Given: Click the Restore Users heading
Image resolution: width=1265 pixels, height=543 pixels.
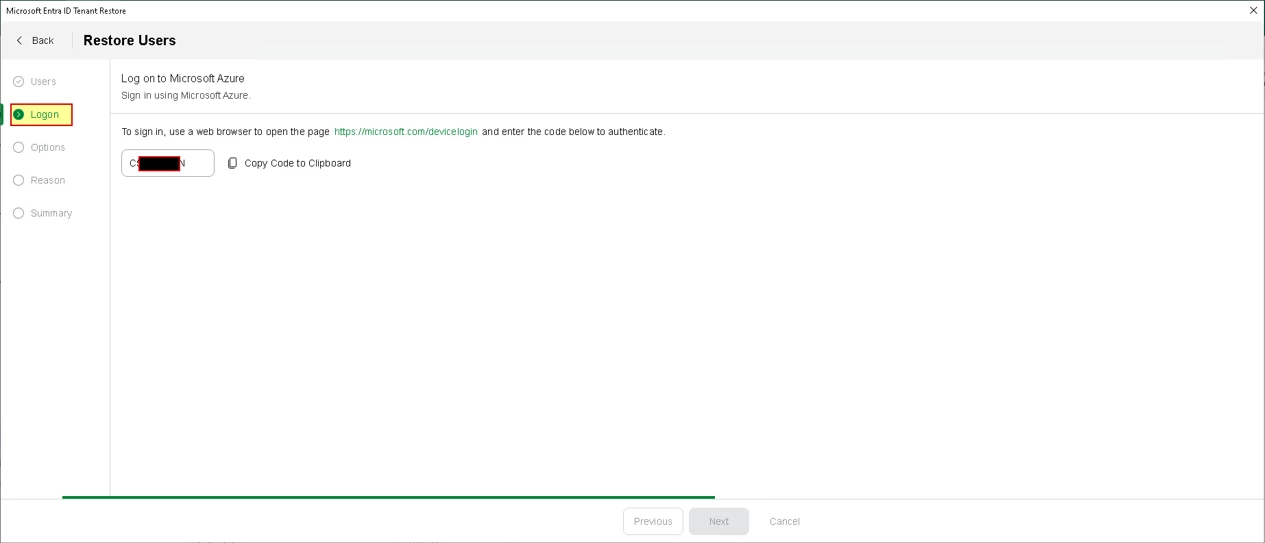Looking at the screenshot, I should [130, 41].
